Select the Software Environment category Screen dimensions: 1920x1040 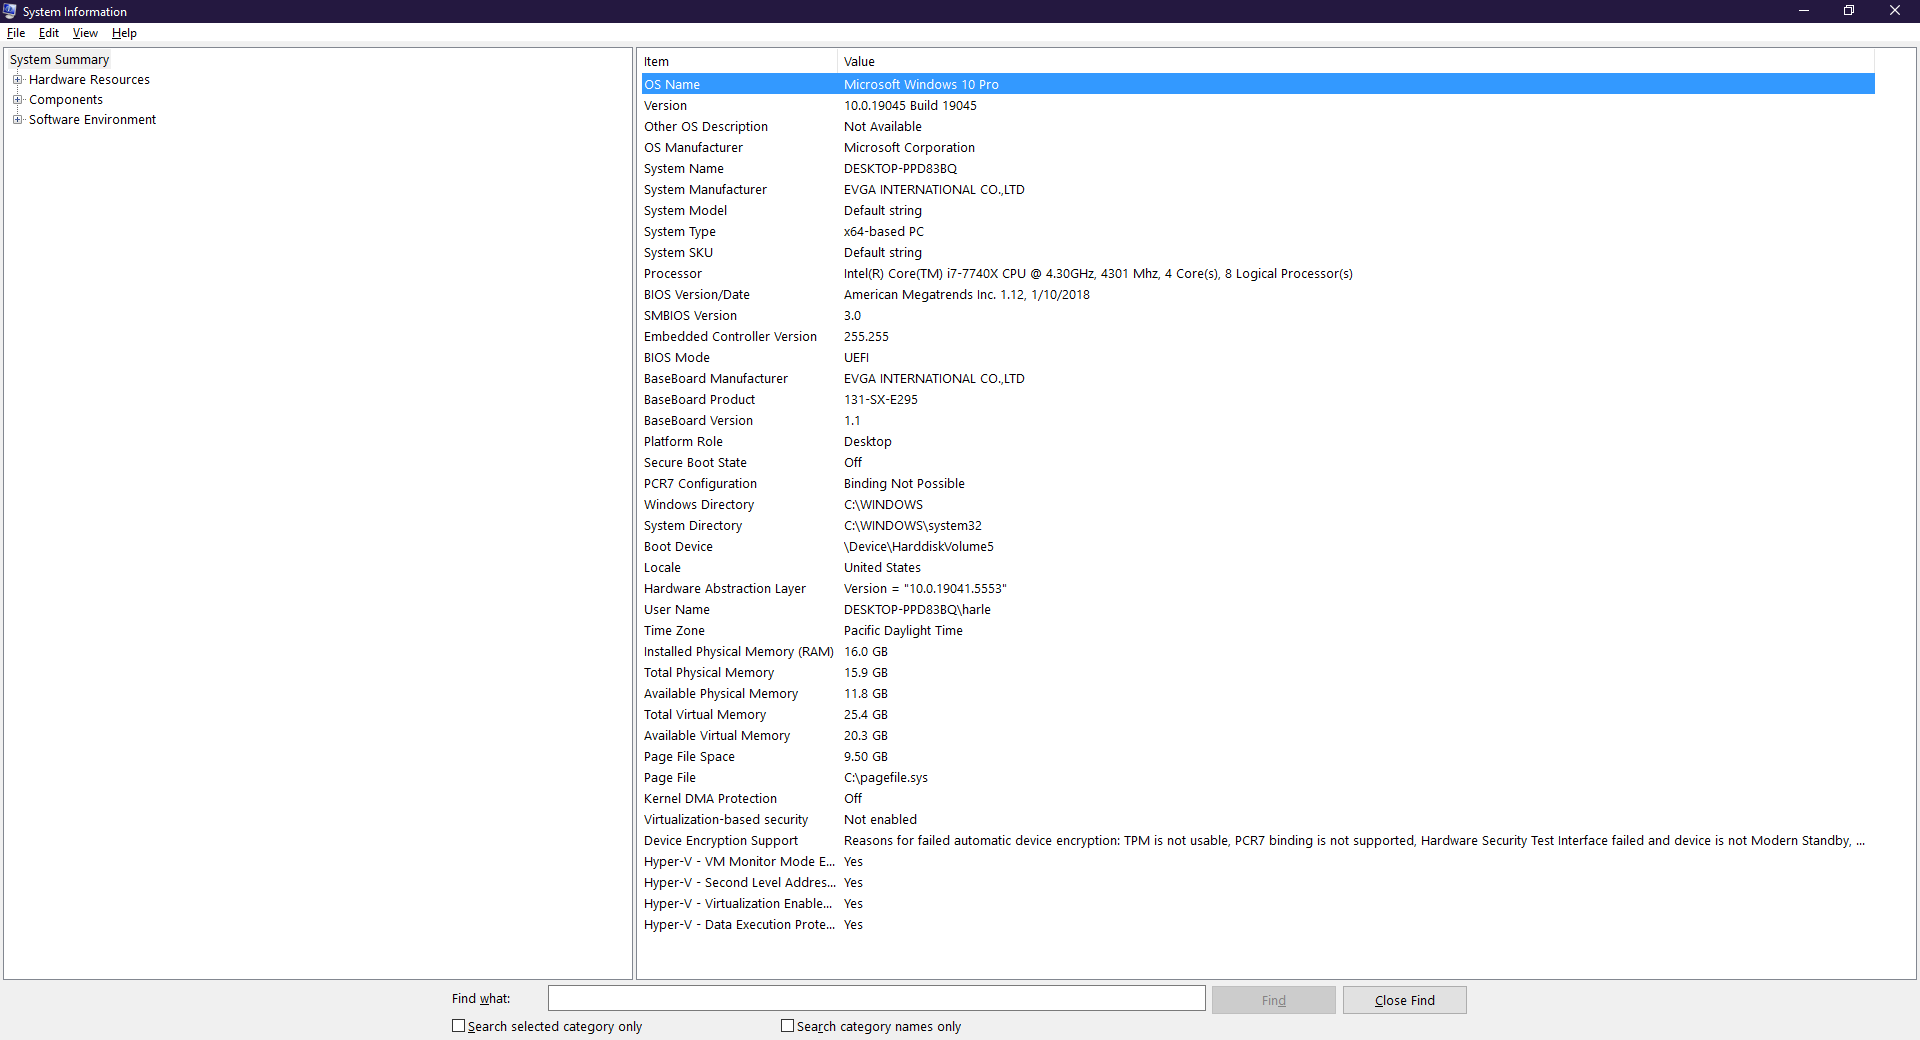click(x=92, y=120)
